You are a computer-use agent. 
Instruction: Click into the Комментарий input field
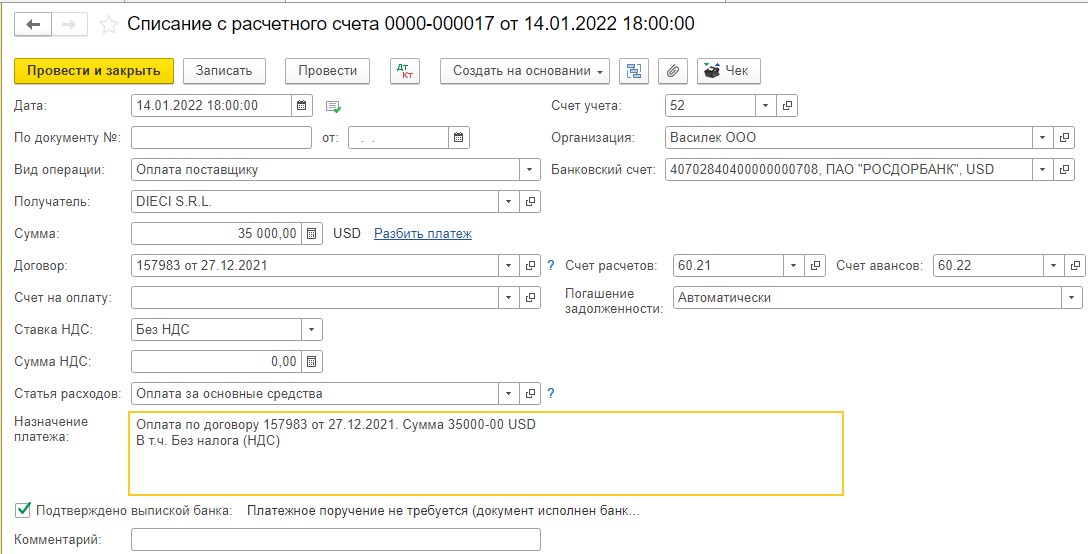point(335,540)
